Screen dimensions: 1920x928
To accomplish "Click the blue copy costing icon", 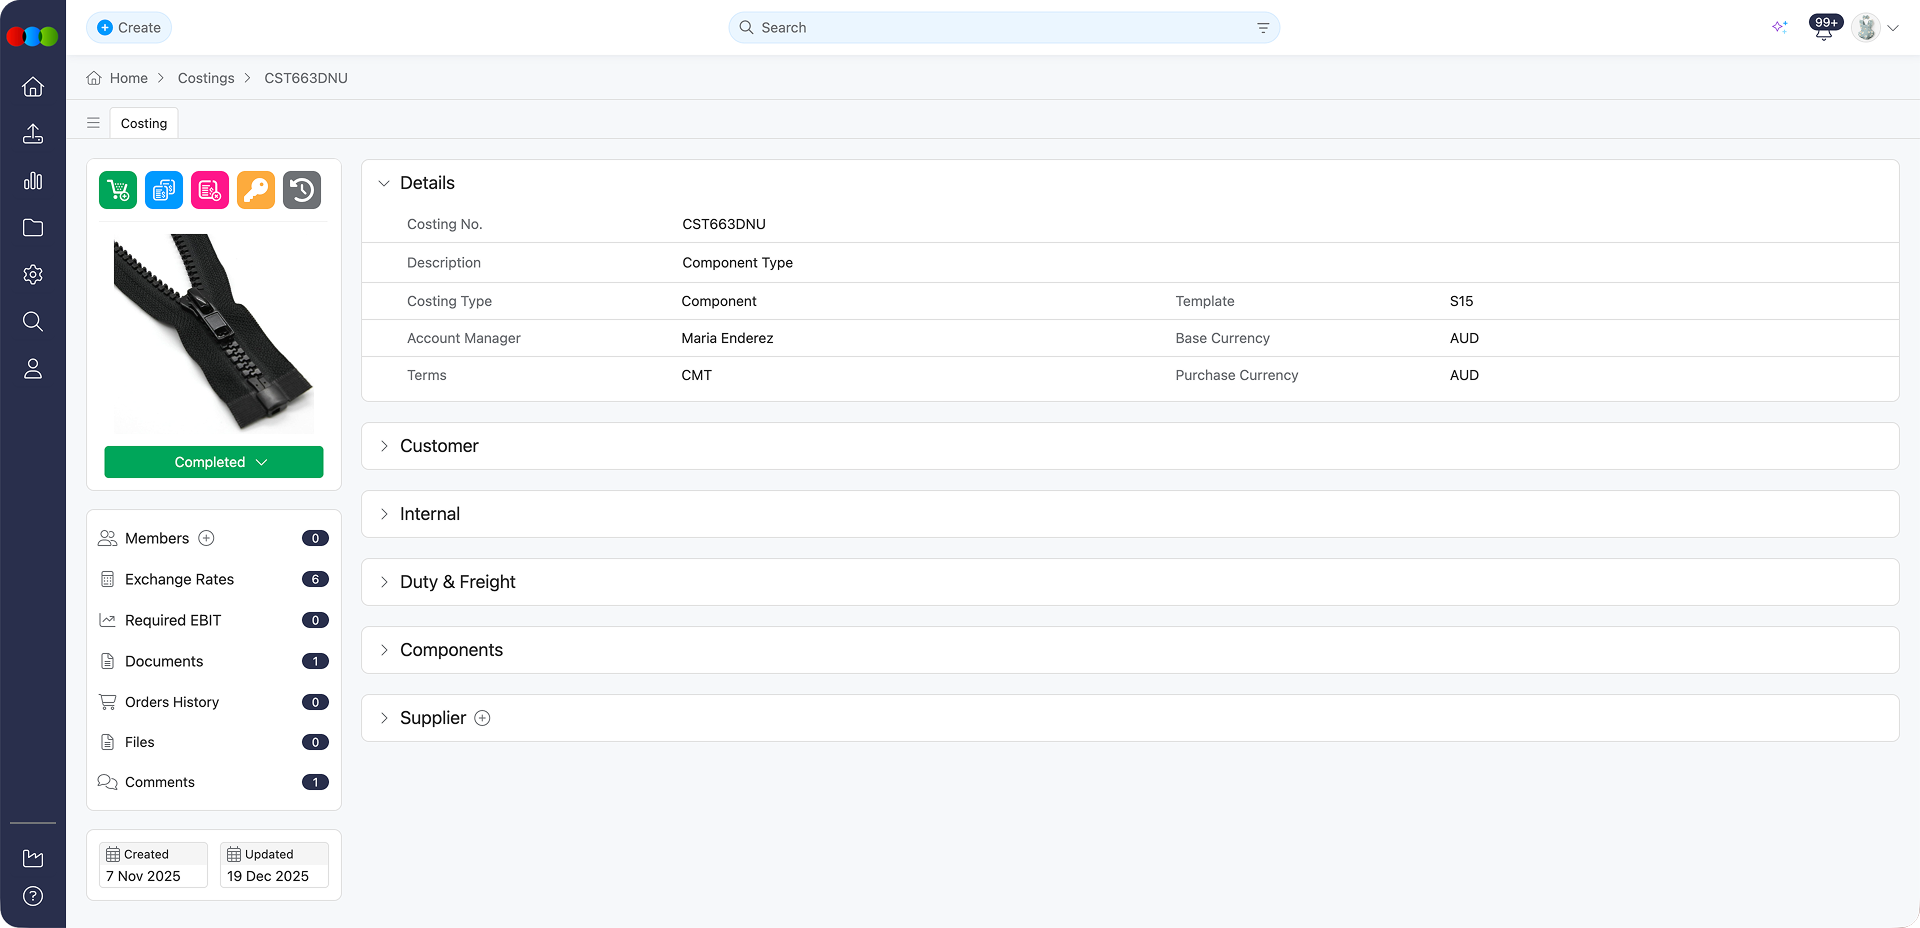I will [164, 190].
